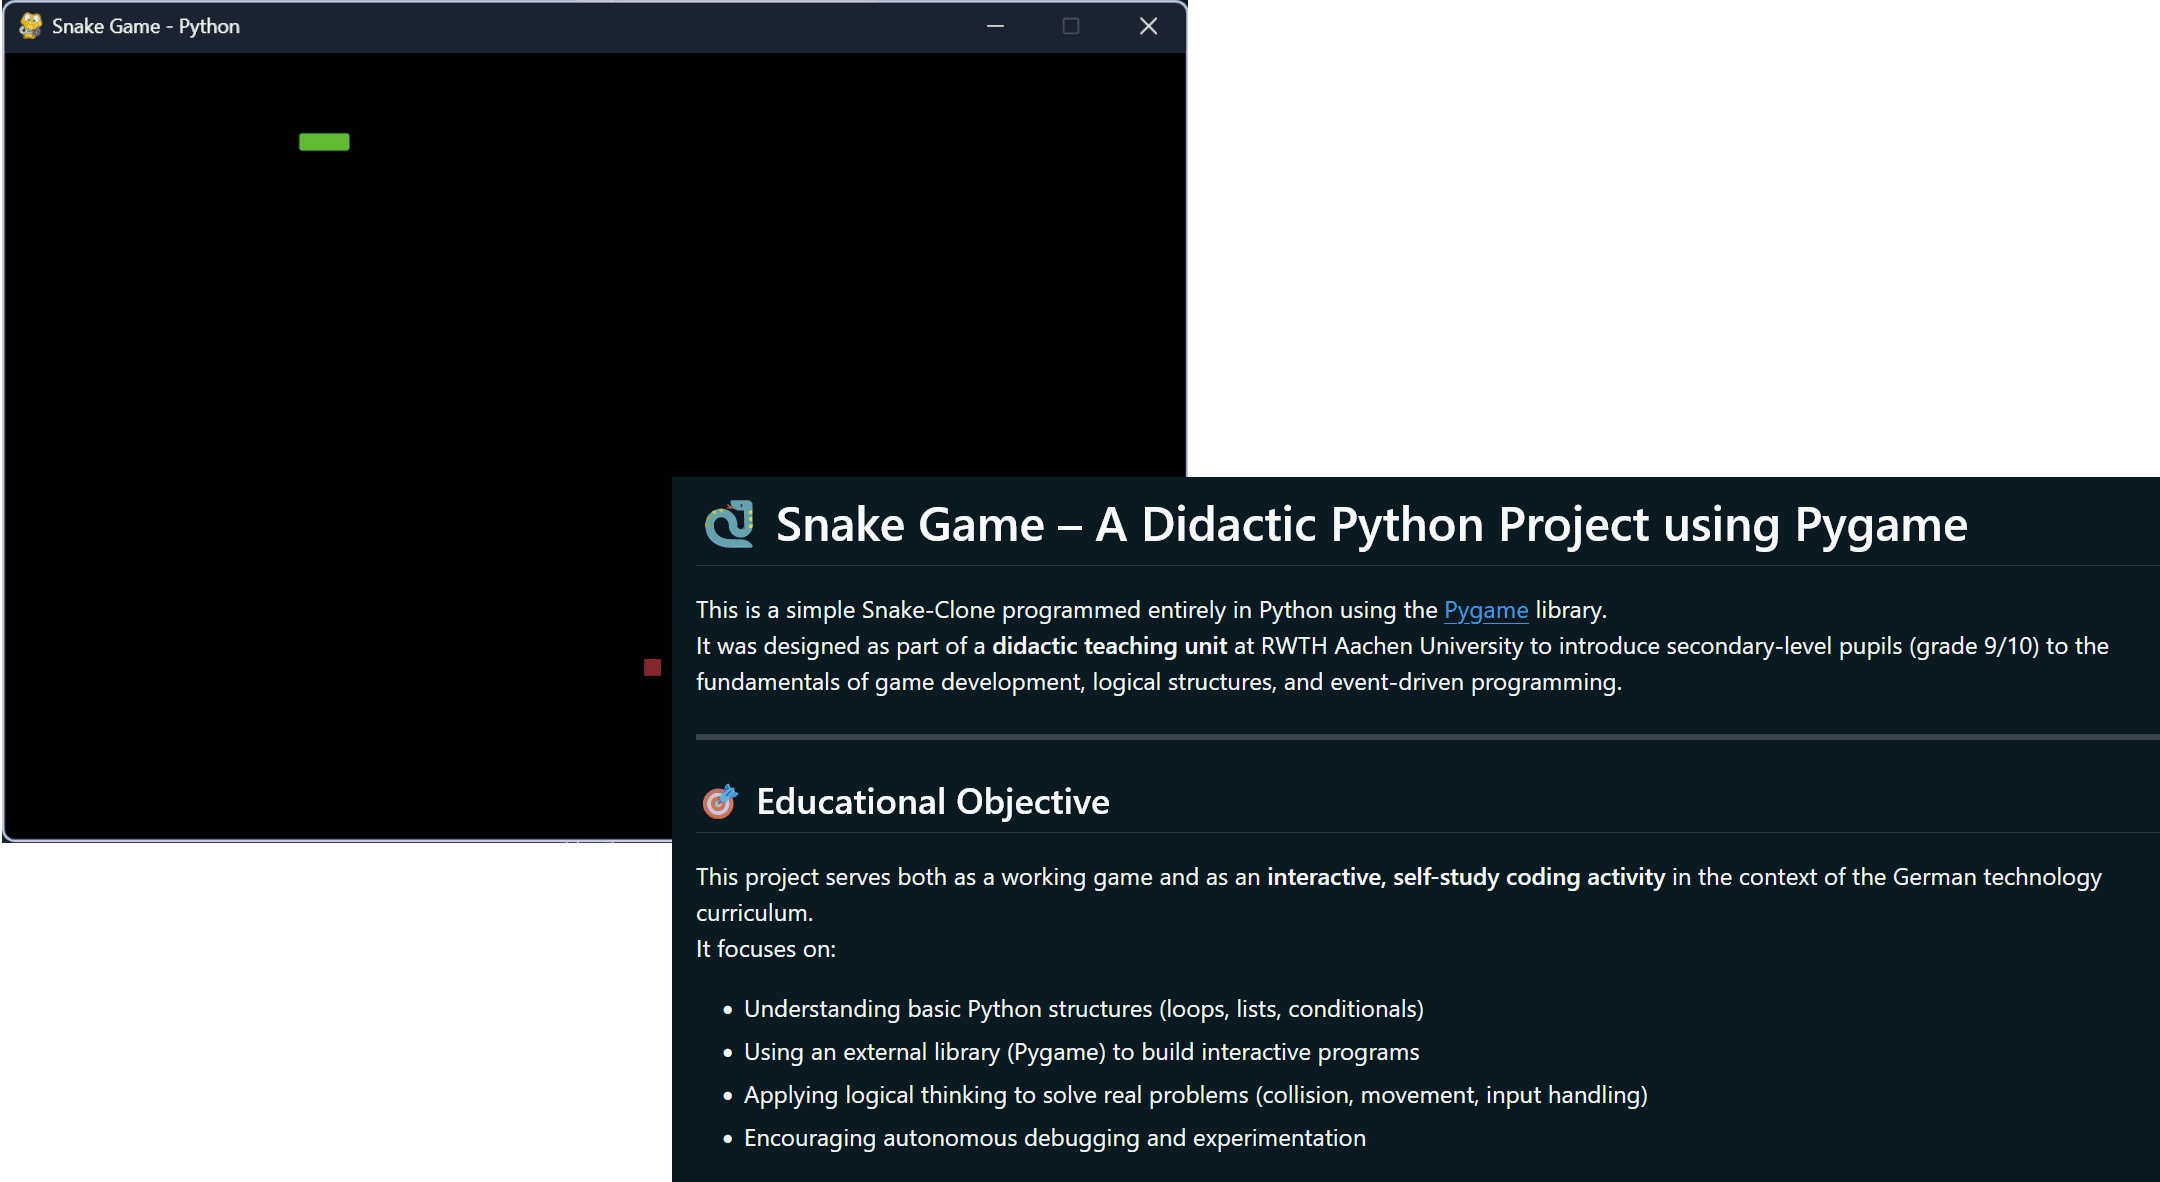
Task: Click the pygame icon in Snake Game title bar
Action: pyautogui.click(x=31, y=26)
